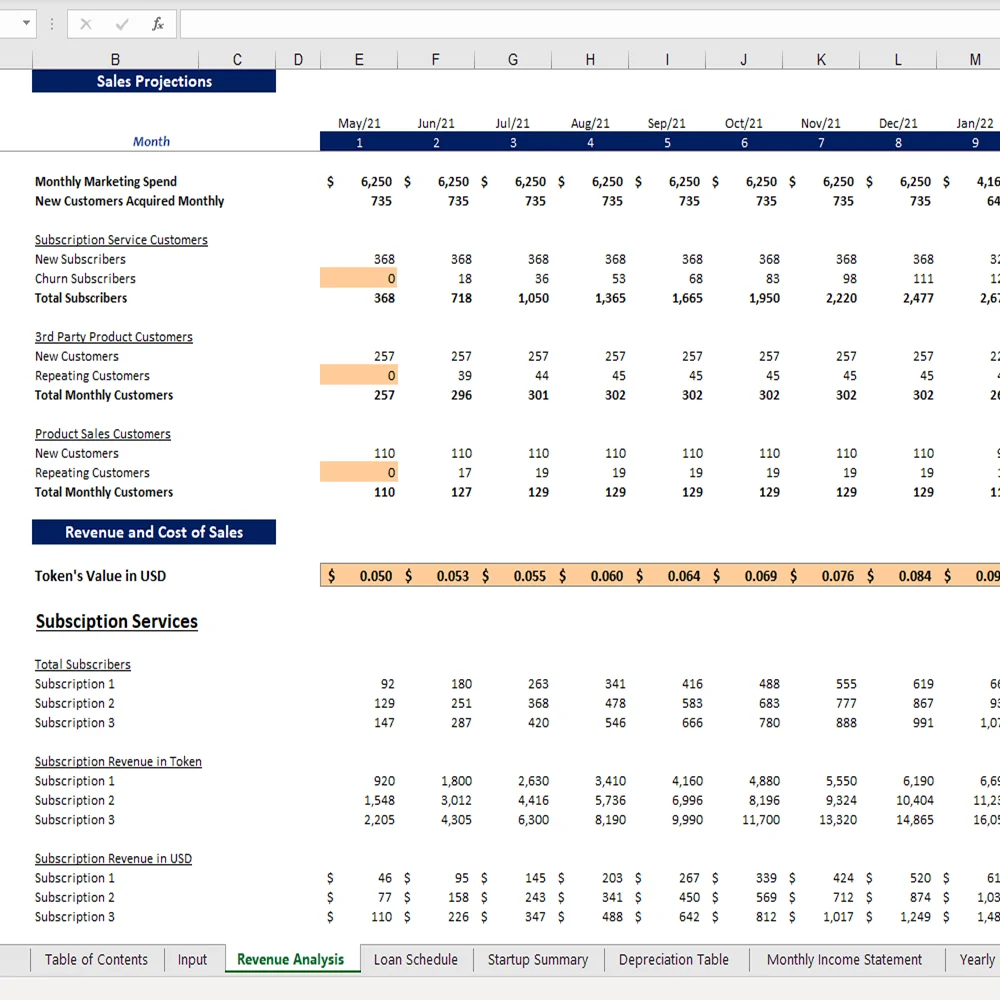Switch to the Depreciation Table tab
The width and height of the screenshot is (1000, 1000).
674,959
